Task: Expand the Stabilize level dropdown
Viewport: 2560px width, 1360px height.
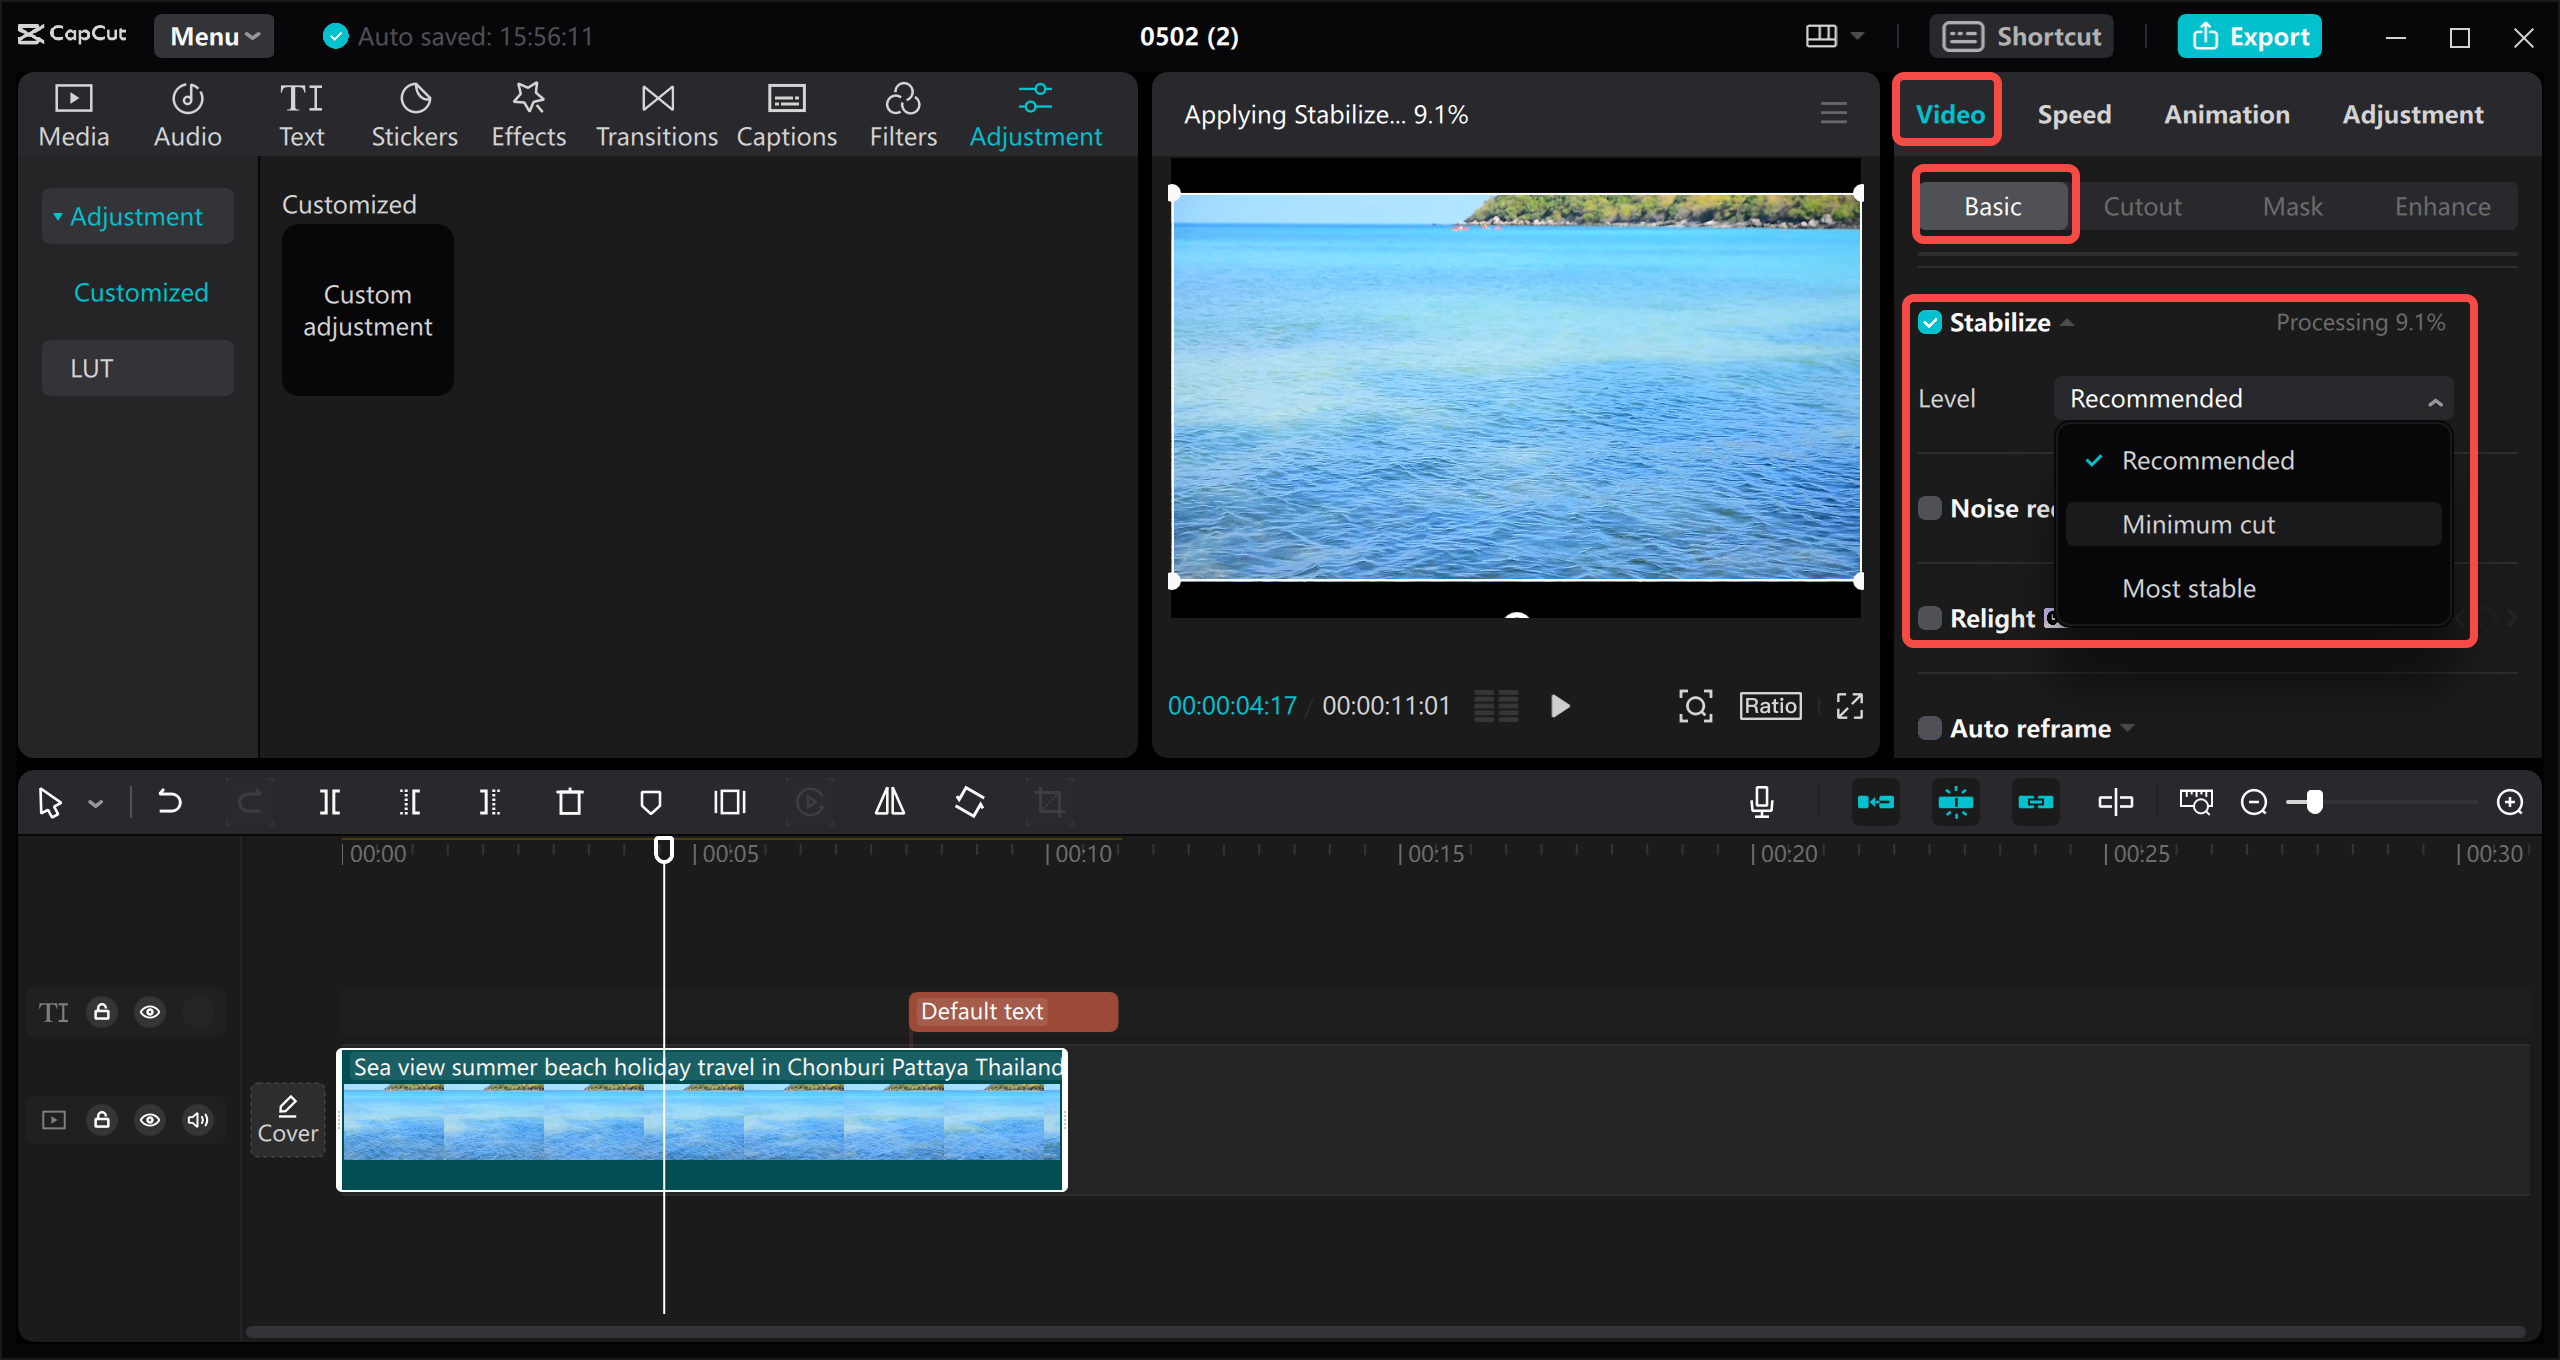Action: point(2254,398)
